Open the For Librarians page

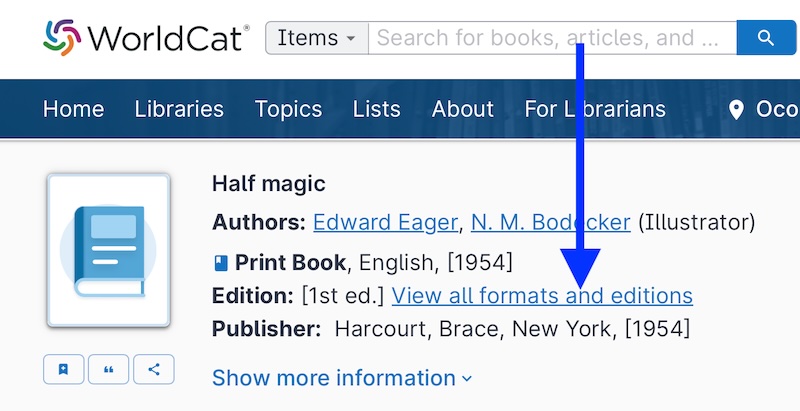595,109
